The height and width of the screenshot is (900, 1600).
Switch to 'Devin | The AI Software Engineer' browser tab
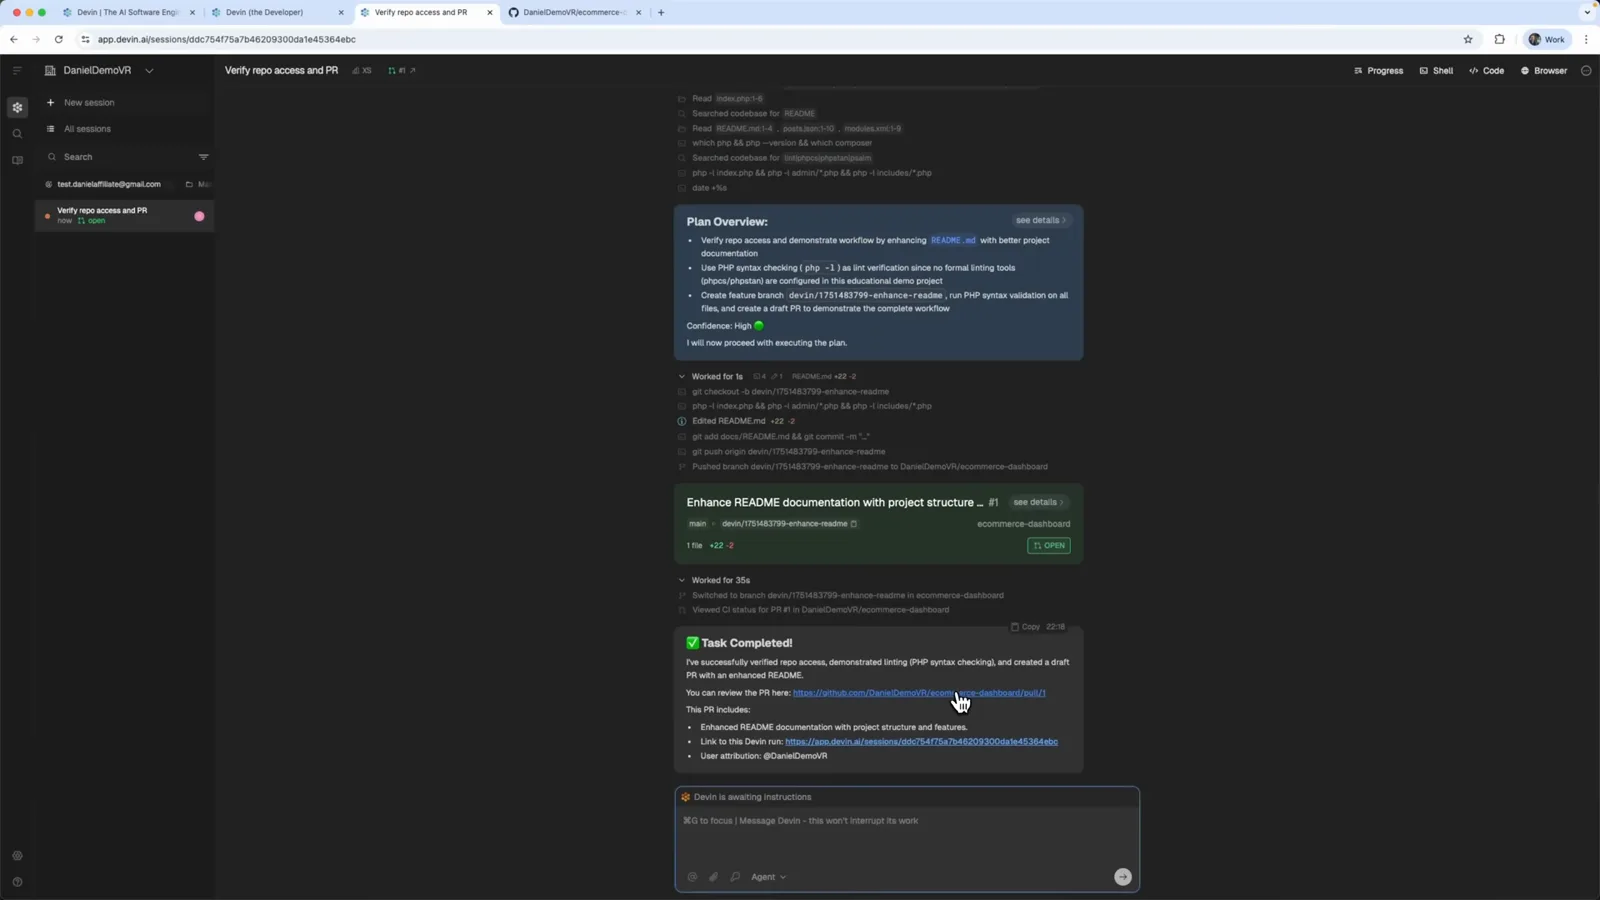coord(127,13)
